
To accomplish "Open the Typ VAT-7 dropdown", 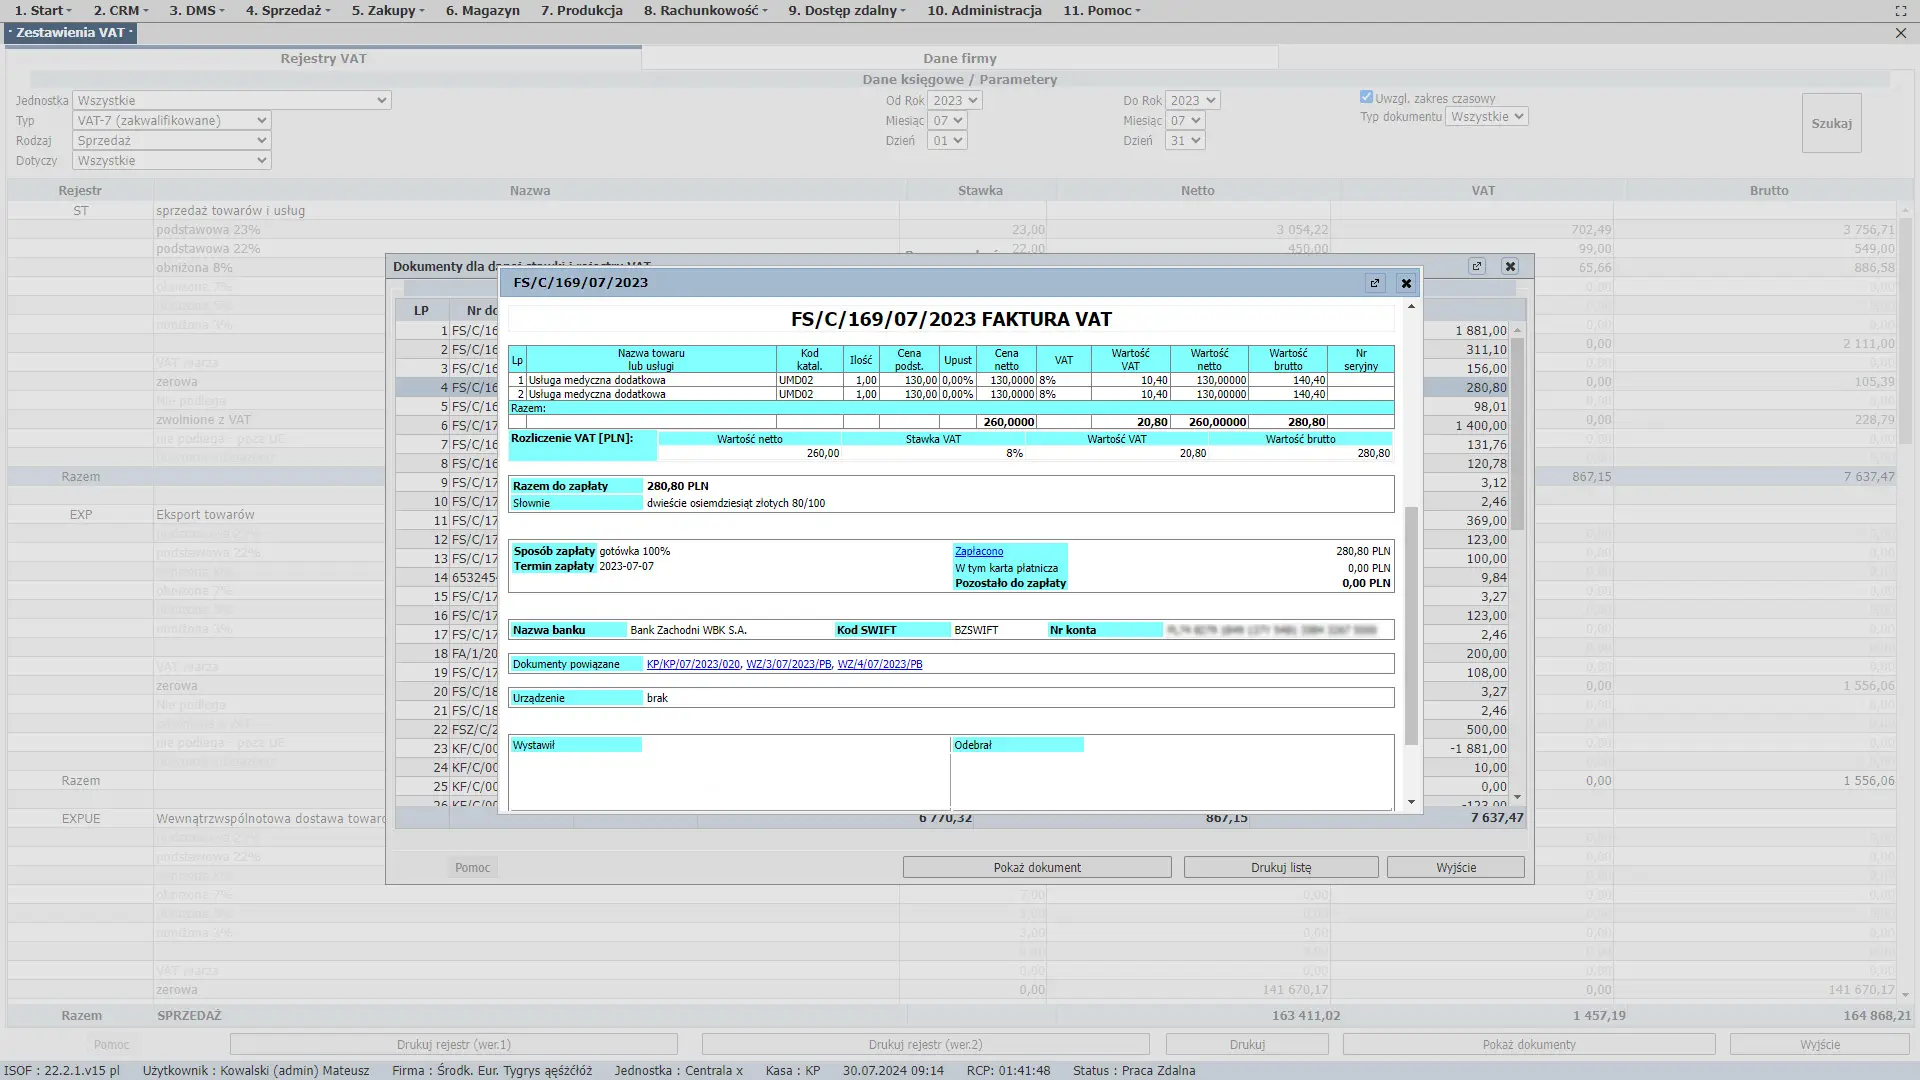I will (172, 120).
